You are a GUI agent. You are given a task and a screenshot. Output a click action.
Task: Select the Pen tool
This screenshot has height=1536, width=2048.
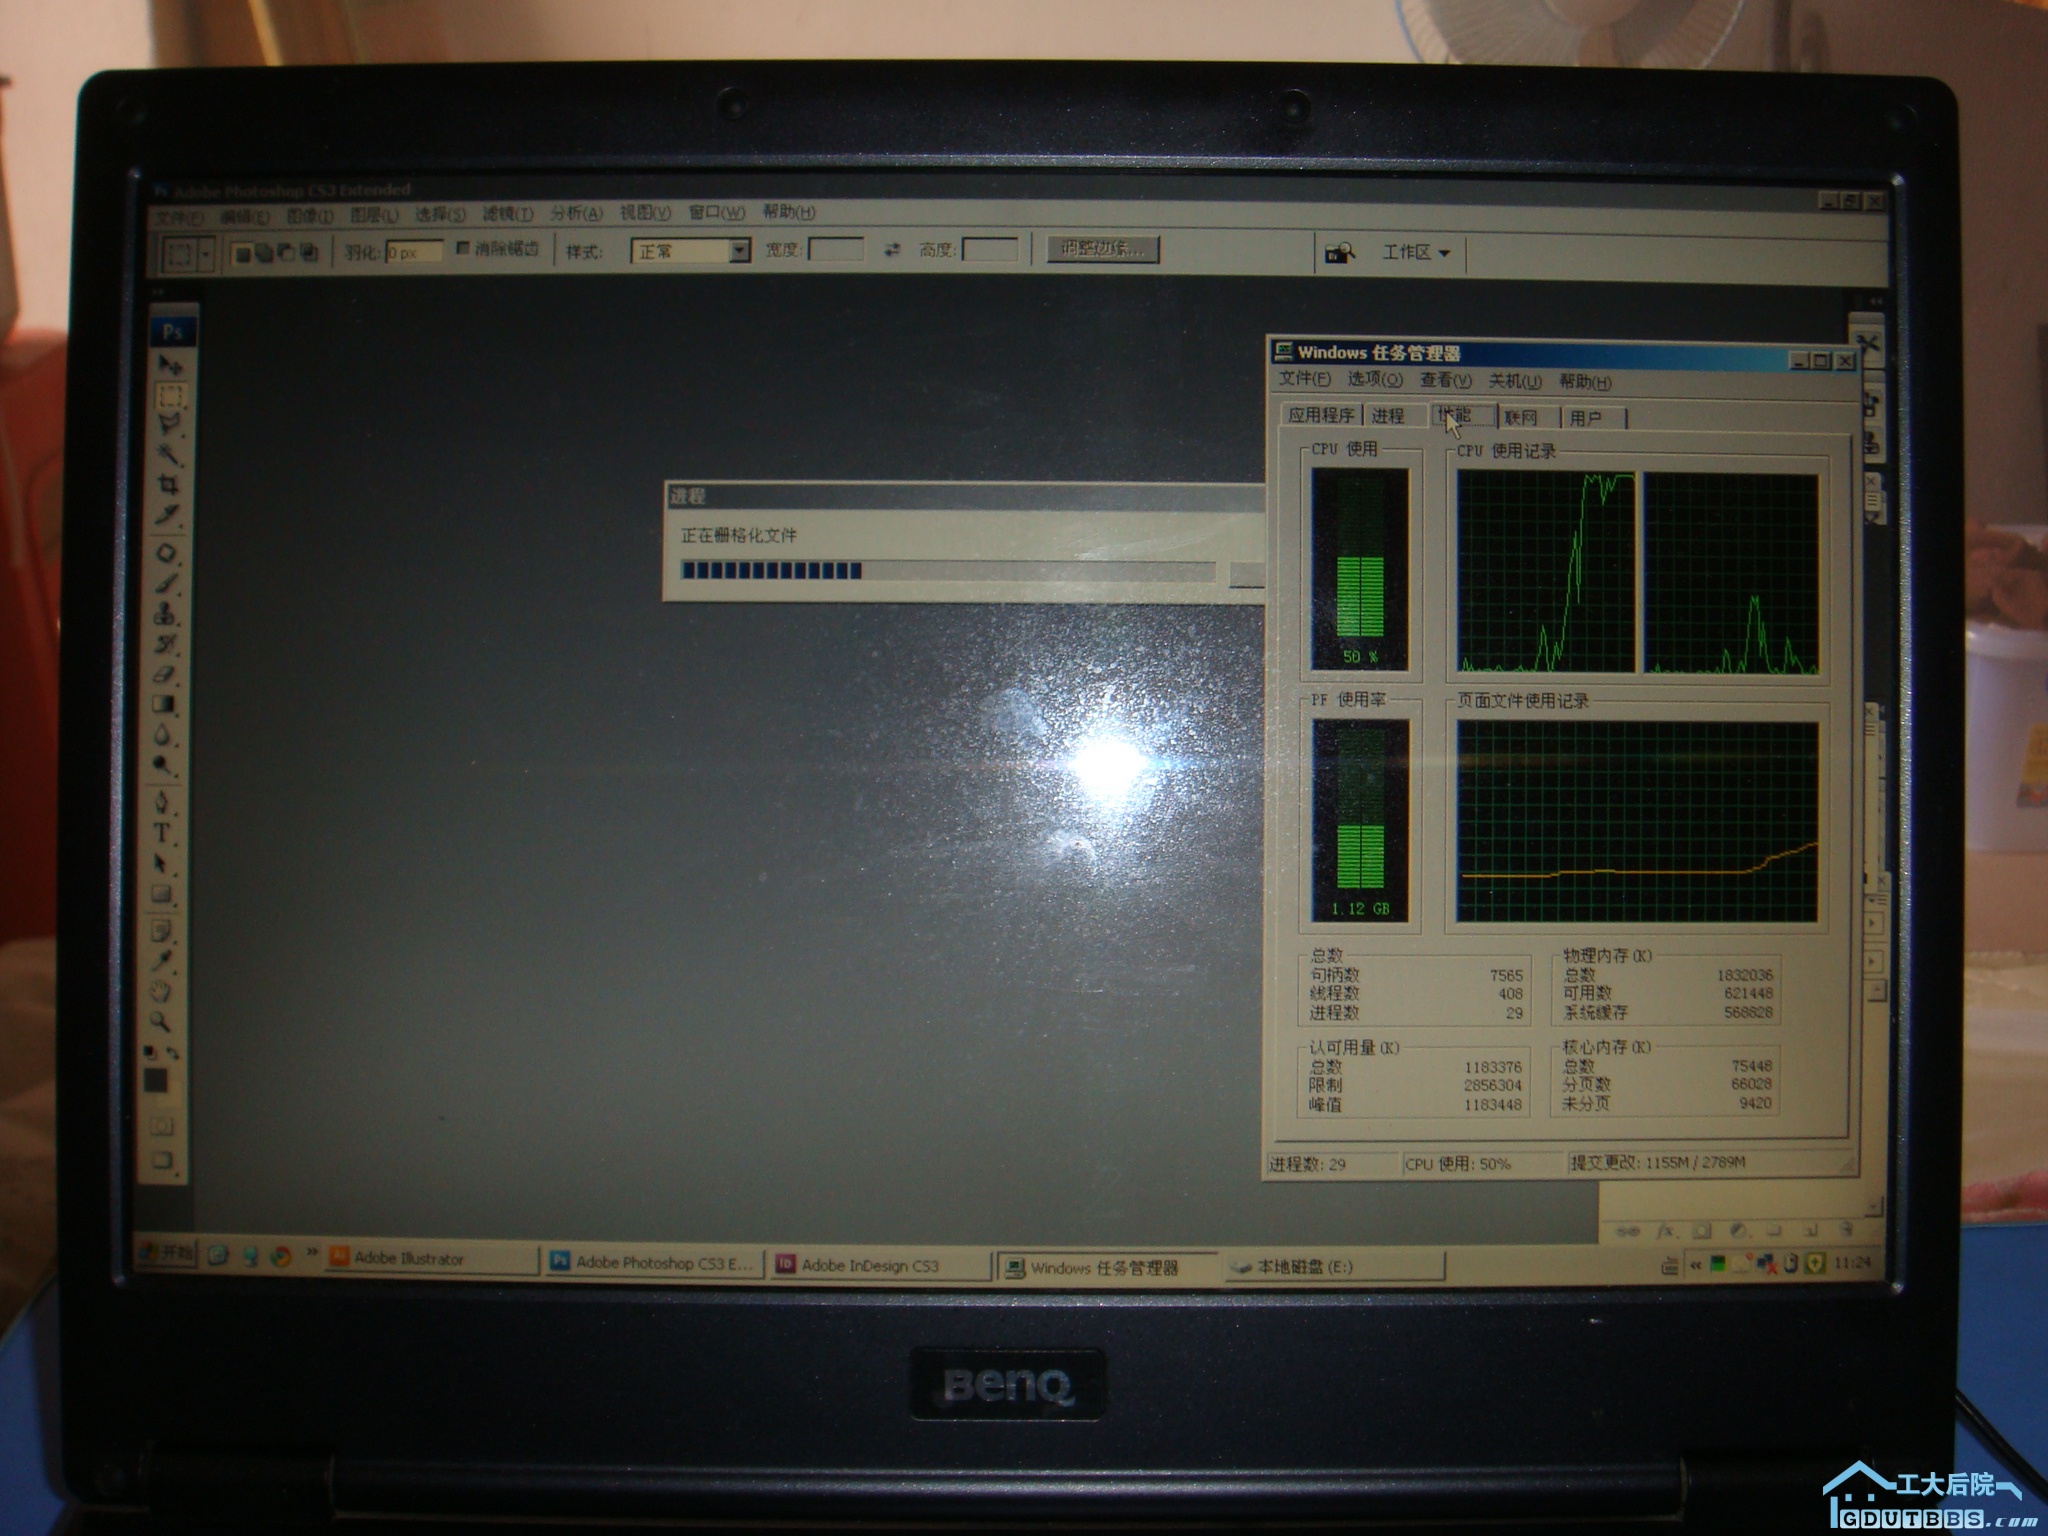tap(162, 802)
